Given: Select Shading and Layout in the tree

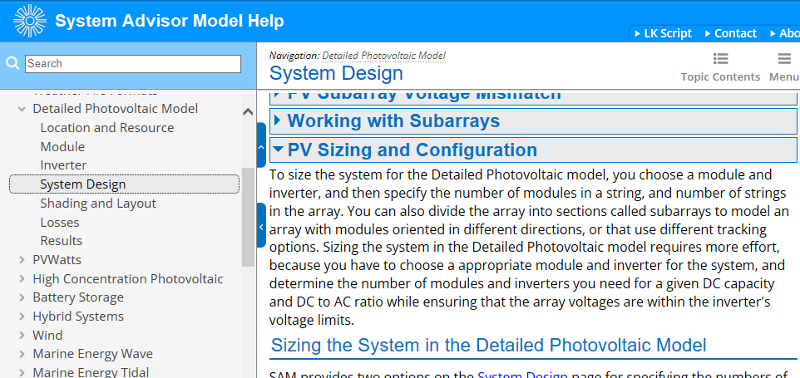Looking at the screenshot, I should (x=98, y=204).
